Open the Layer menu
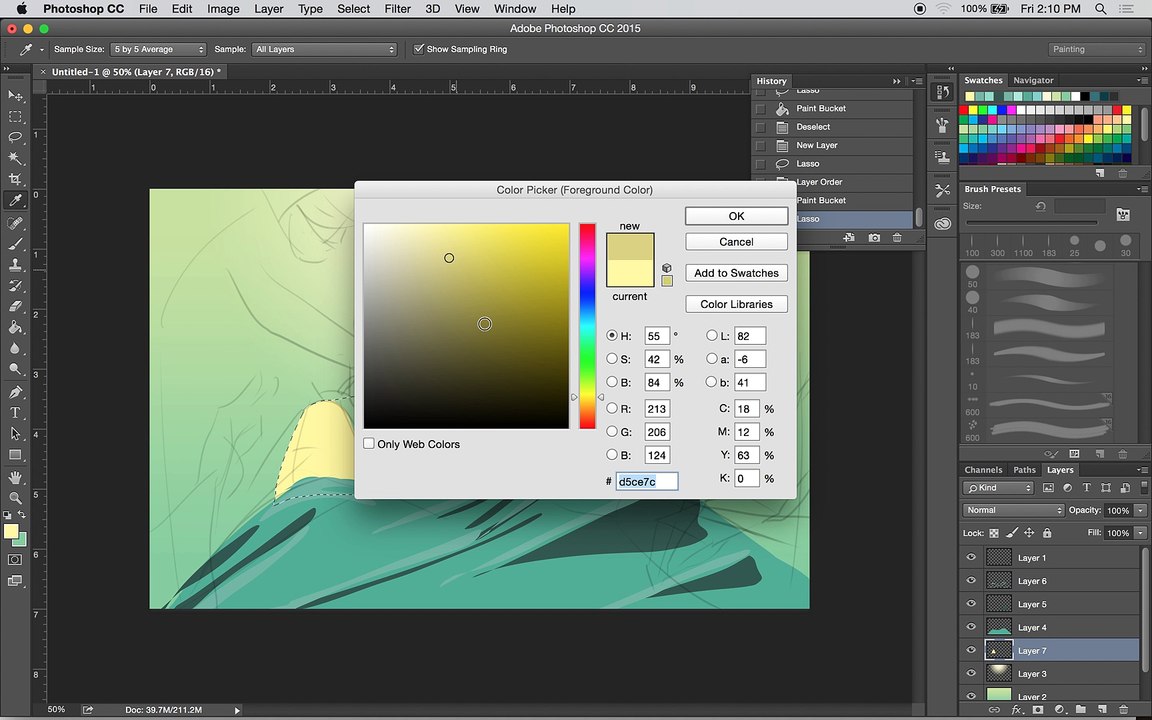The image size is (1152, 720). 268,9
